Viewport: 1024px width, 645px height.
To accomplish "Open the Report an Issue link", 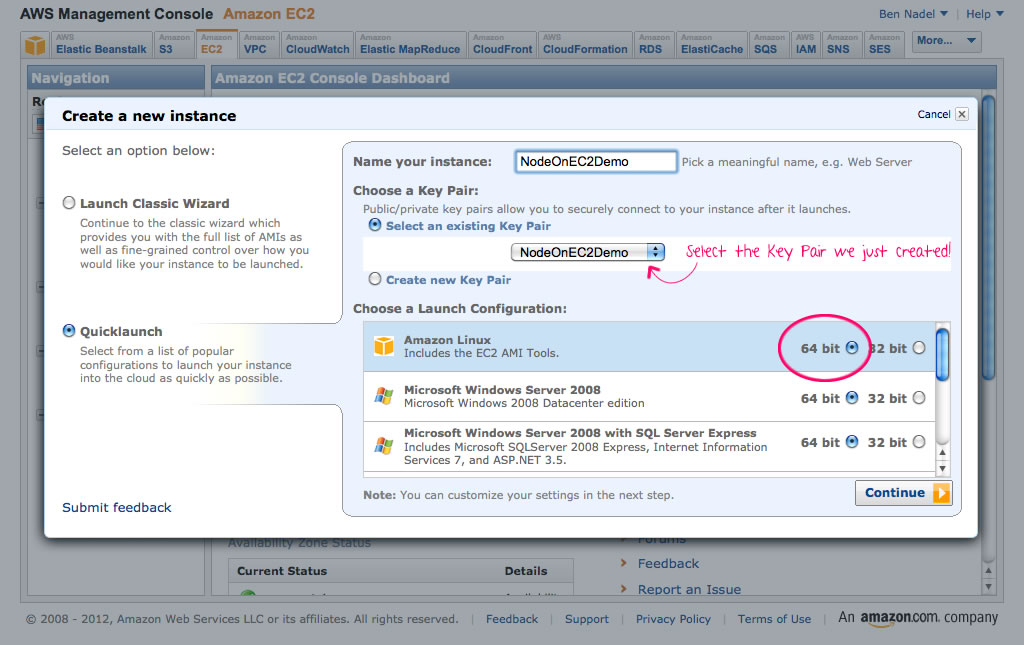I will [x=689, y=590].
